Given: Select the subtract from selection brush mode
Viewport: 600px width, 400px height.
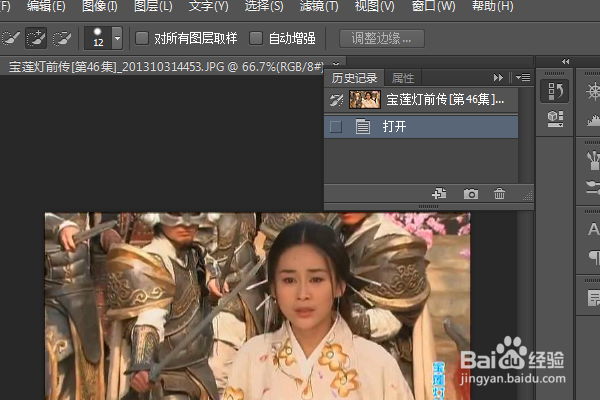Looking at the screenshot, I should coord(62,38).
